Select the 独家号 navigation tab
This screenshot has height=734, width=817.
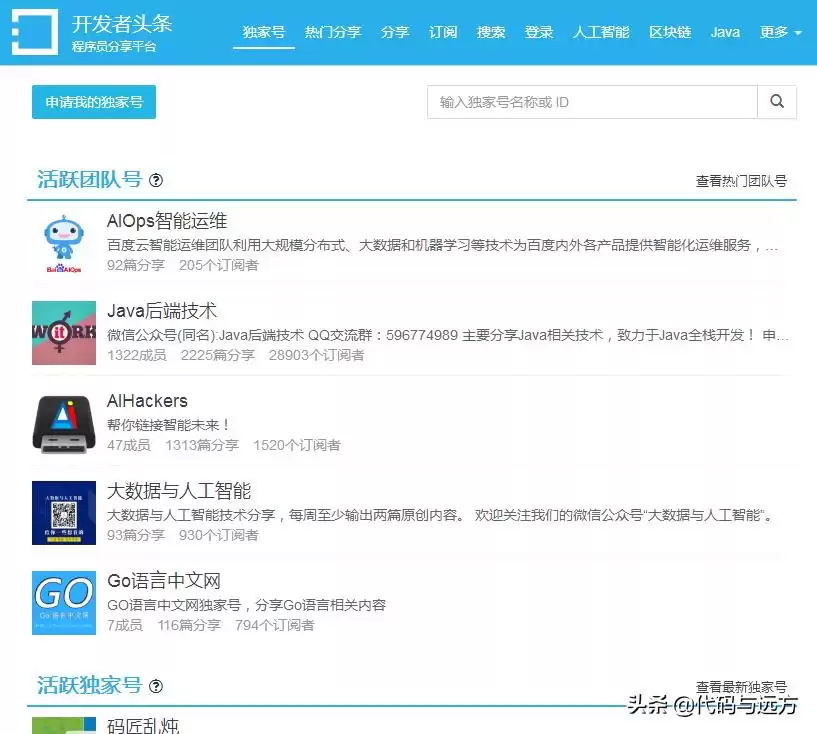[x=263, y=31]
